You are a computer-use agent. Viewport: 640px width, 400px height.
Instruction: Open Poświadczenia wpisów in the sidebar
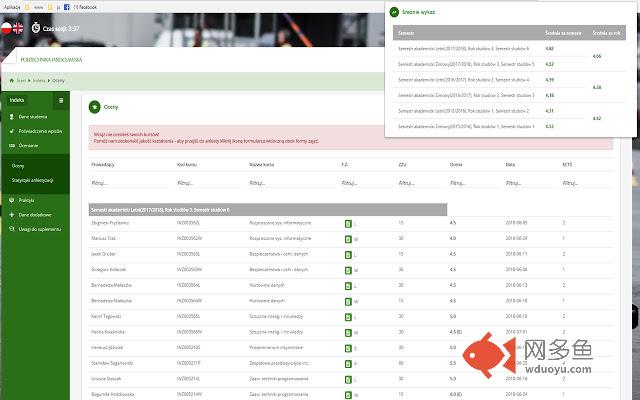[40, 131]
